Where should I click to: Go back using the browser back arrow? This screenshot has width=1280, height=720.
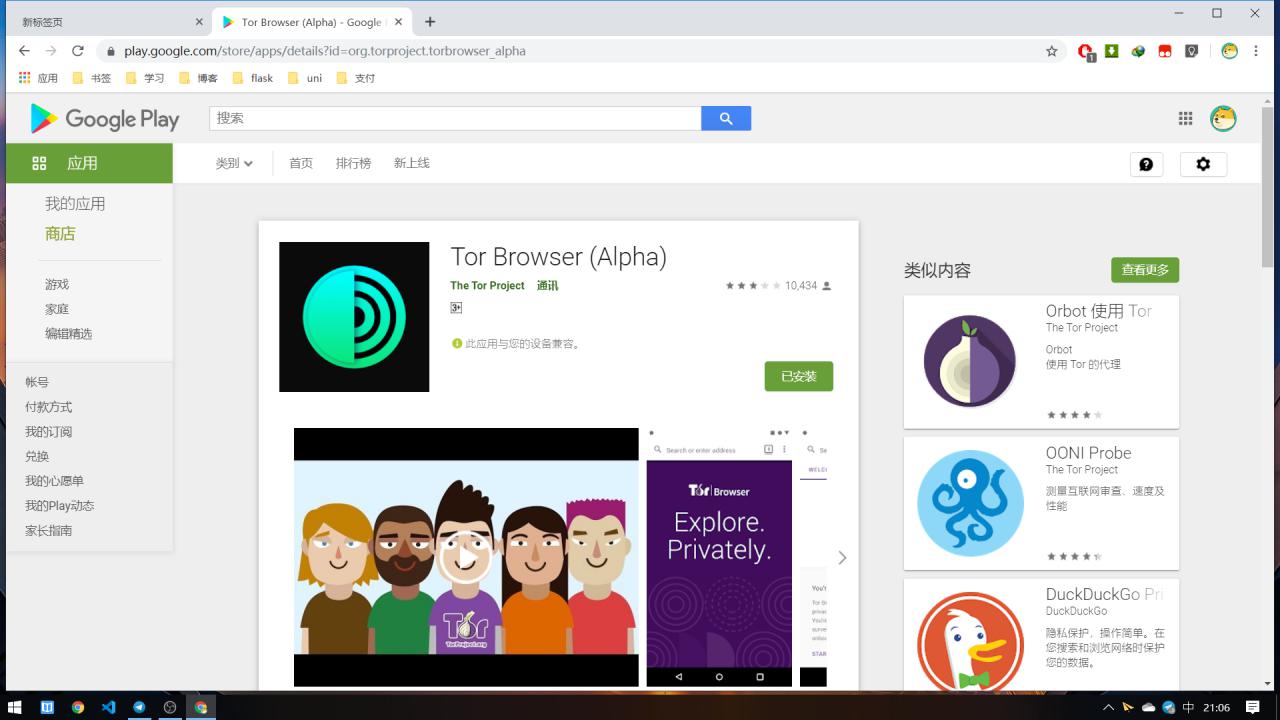[24, 51]
